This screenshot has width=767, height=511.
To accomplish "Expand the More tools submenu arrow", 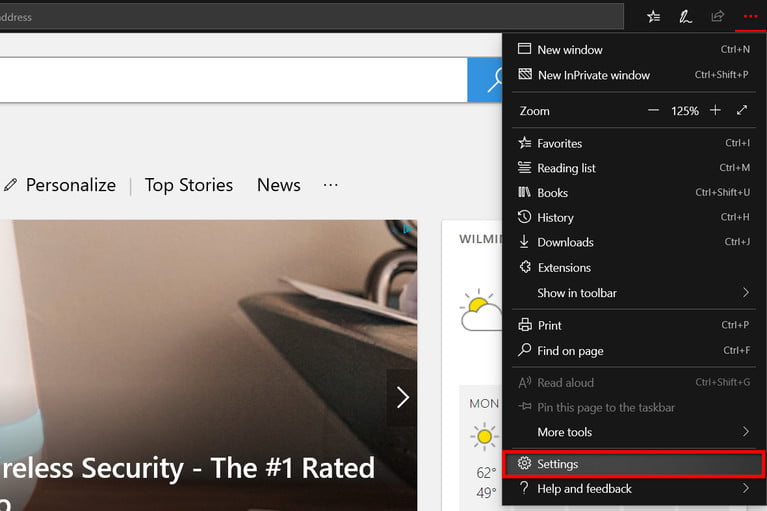I will tap(745, 431).
